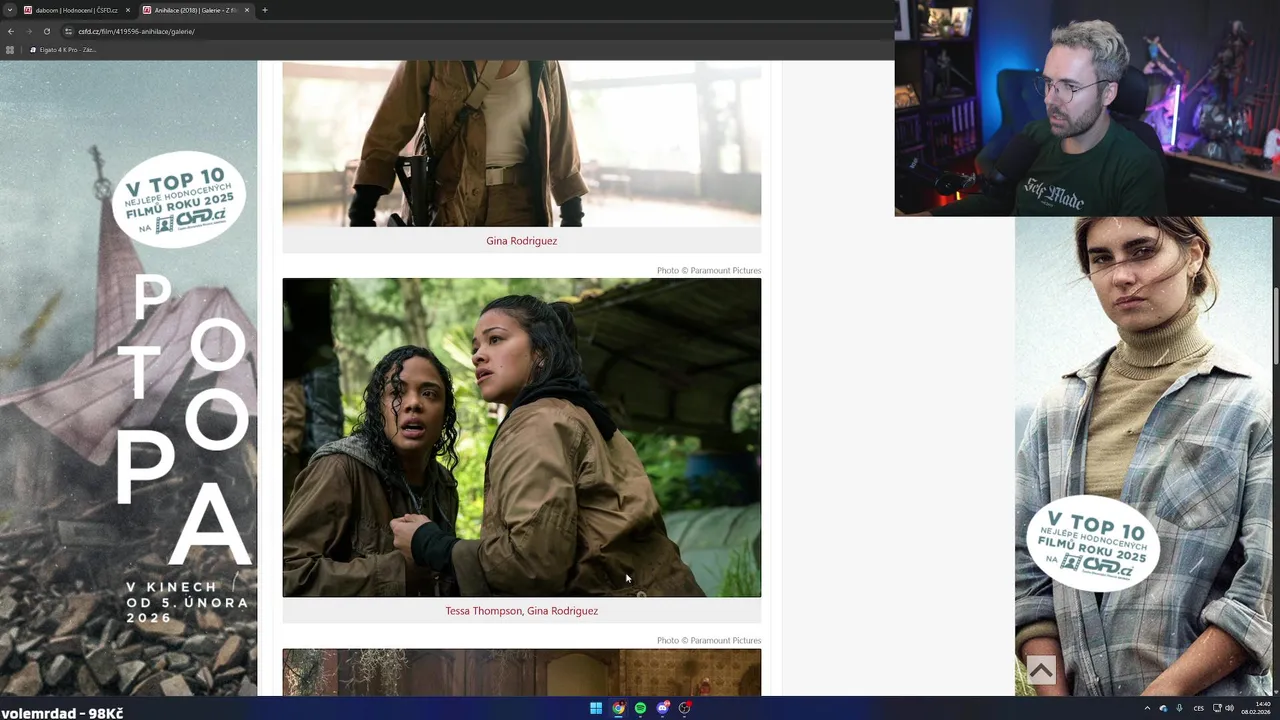Open Chrome from the taskbar
Image resolution: width=1280 pixels, height=720 pixels.
click(x=618, y=708)
